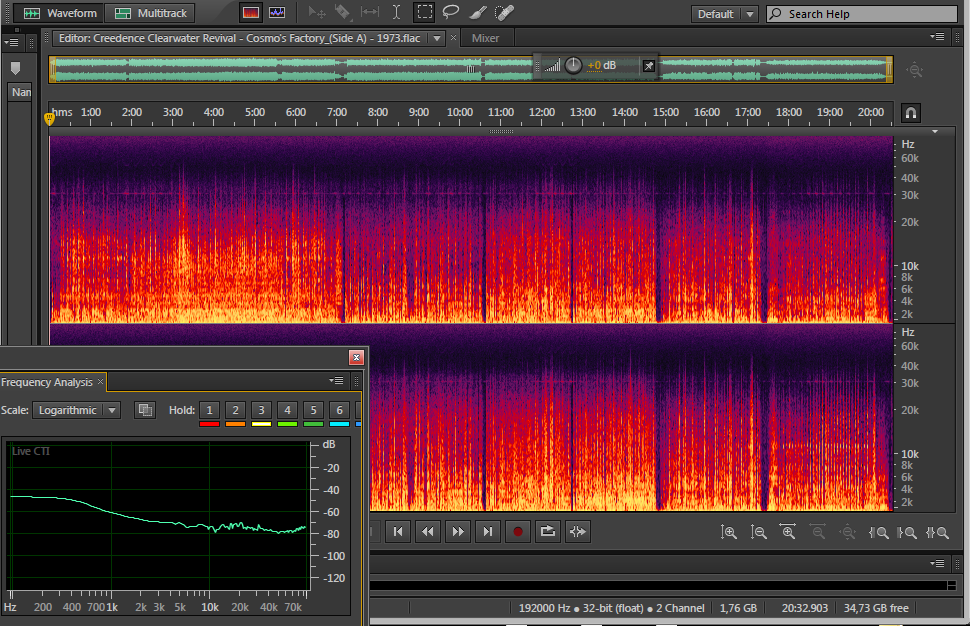Close the Frequency Analysis tab
The width and height of the screenshot is (970, 626).
click(100, 382)
